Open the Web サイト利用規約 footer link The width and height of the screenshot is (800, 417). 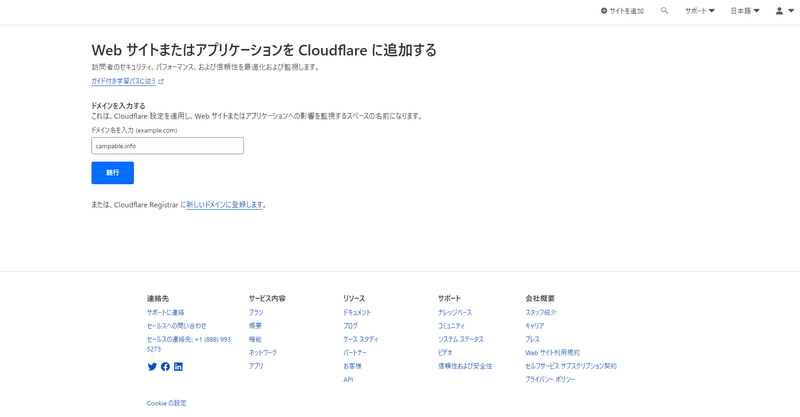click(x=553, y=353)
